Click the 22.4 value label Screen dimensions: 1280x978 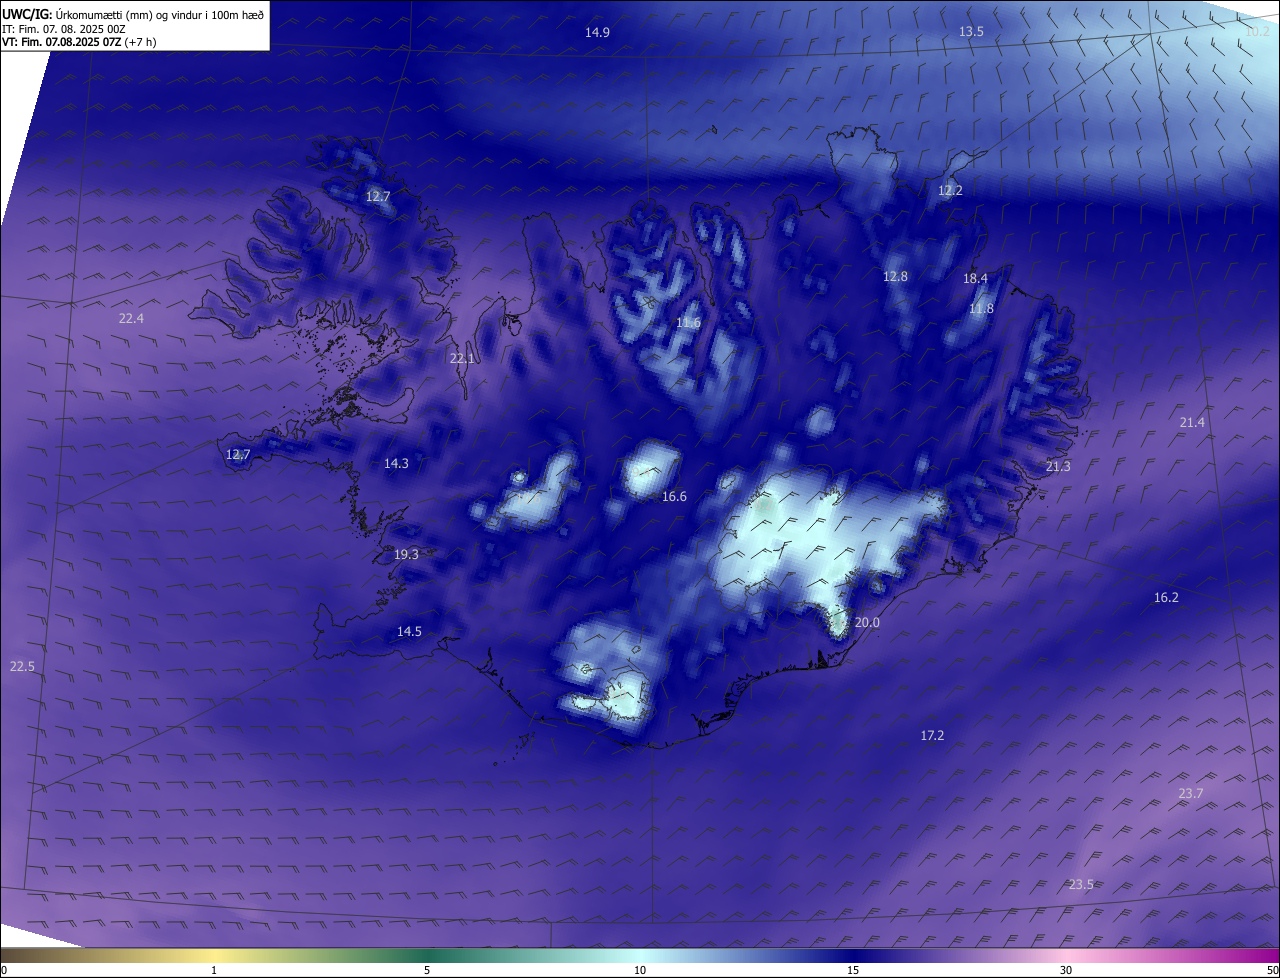[131, 318]
